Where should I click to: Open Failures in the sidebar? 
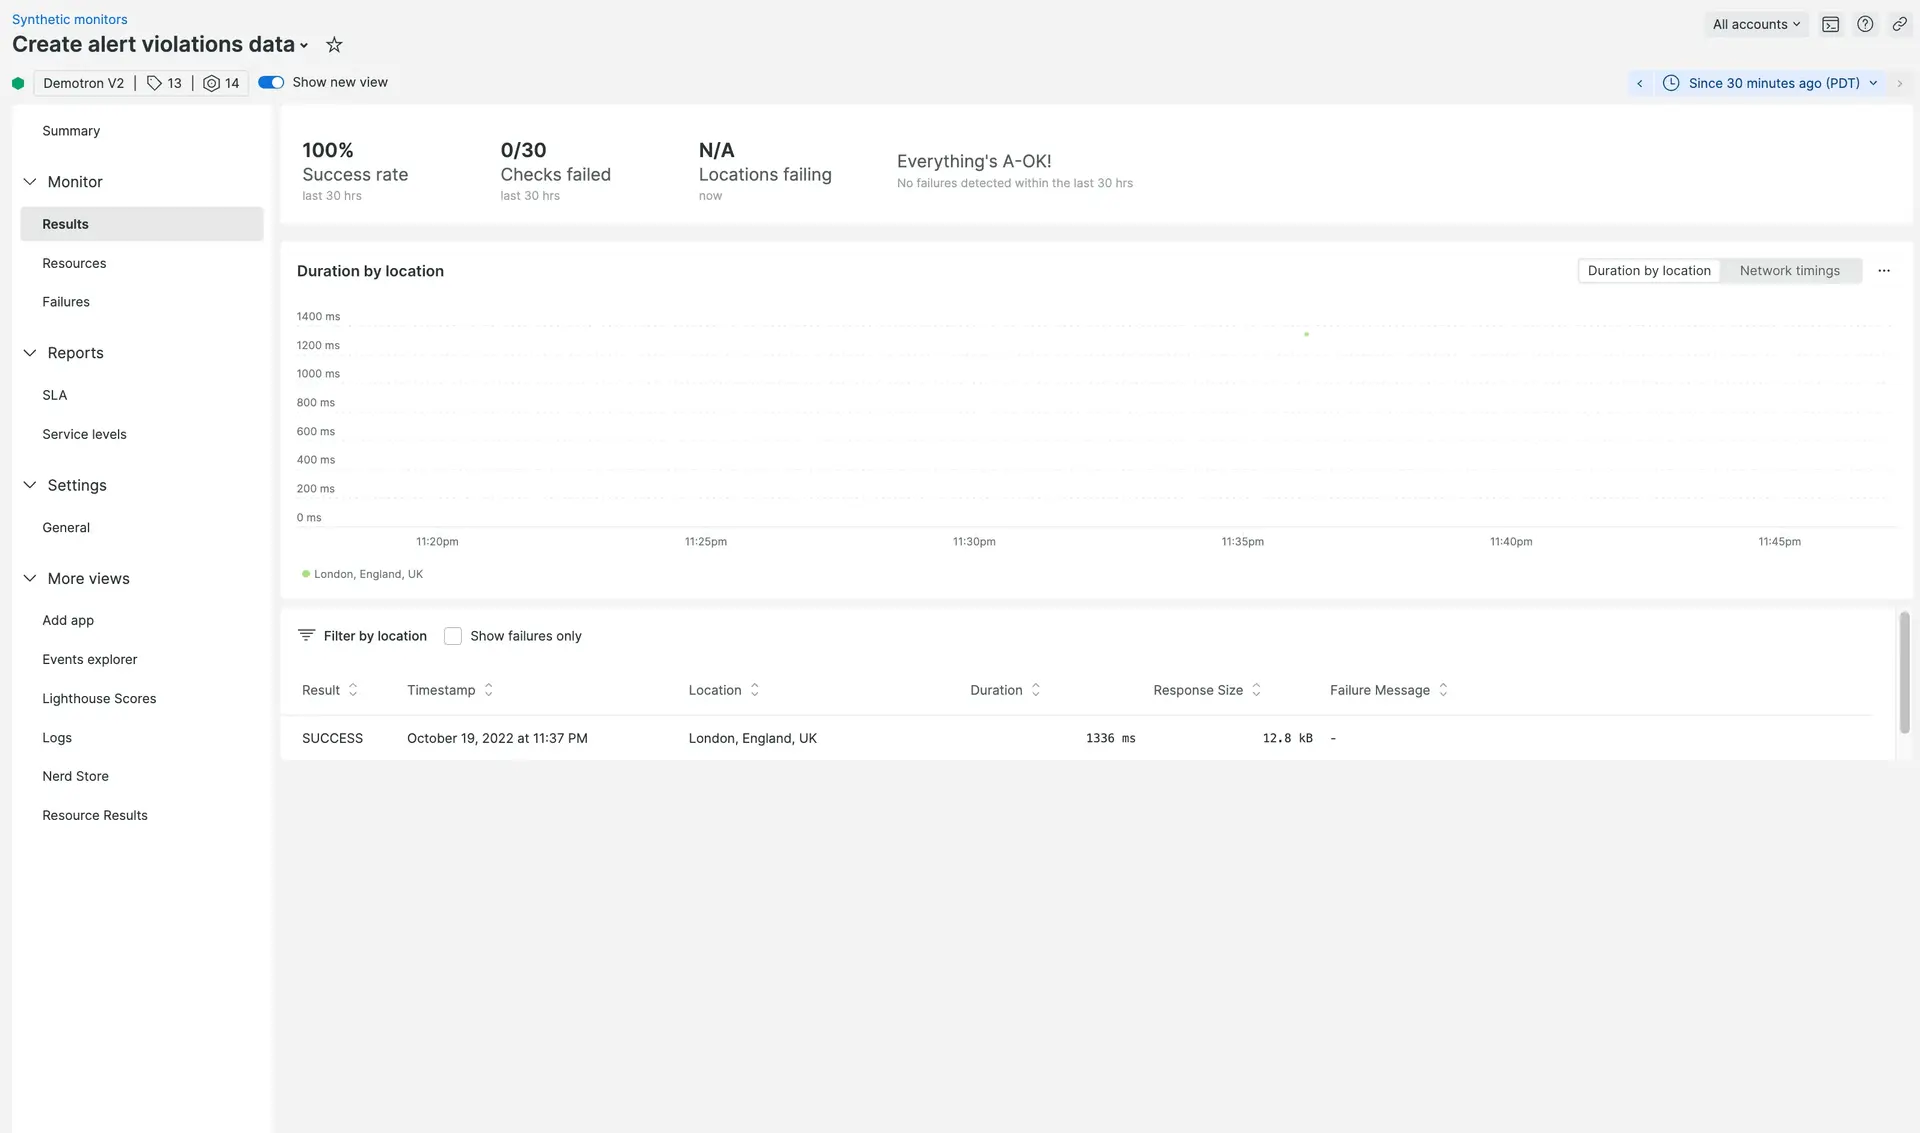tap(66, 302)
